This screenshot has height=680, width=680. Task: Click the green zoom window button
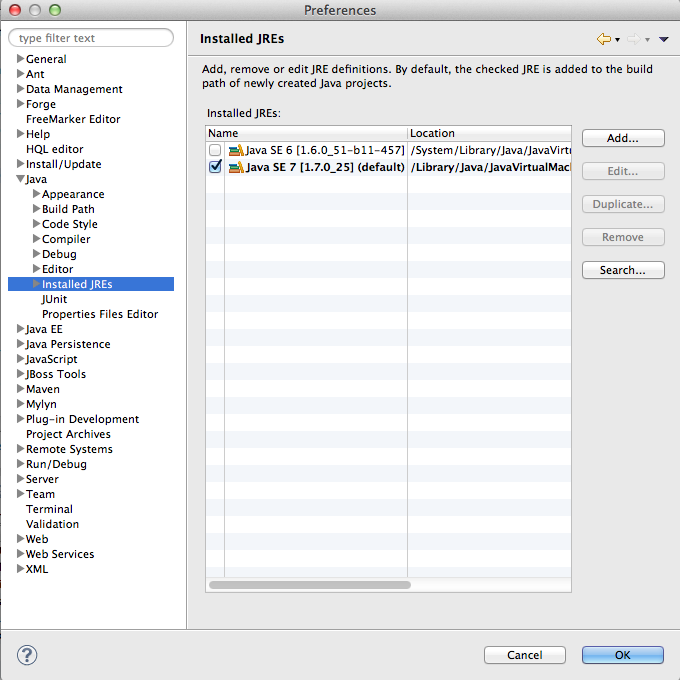[x=55, y=10]
